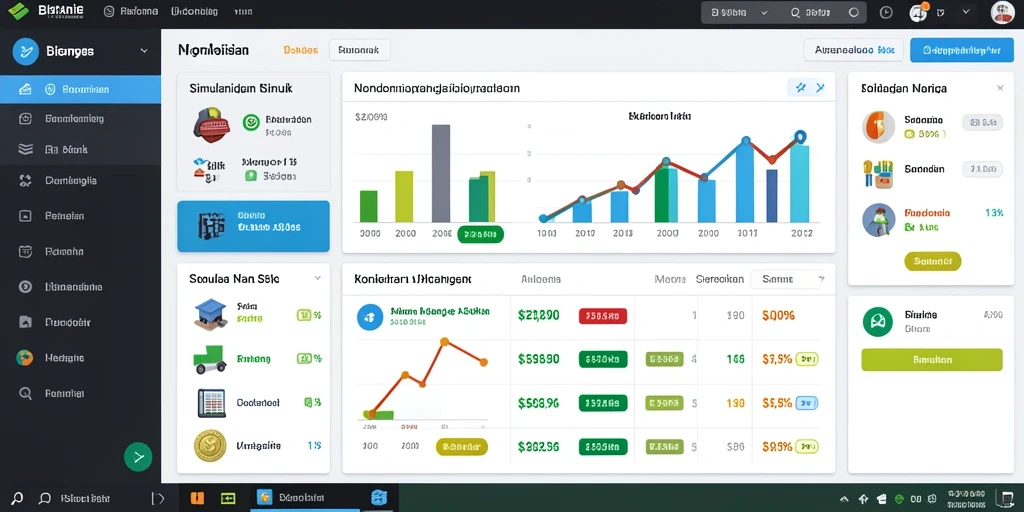Select the highlighted first sidebar menu item

coord(80,89)
